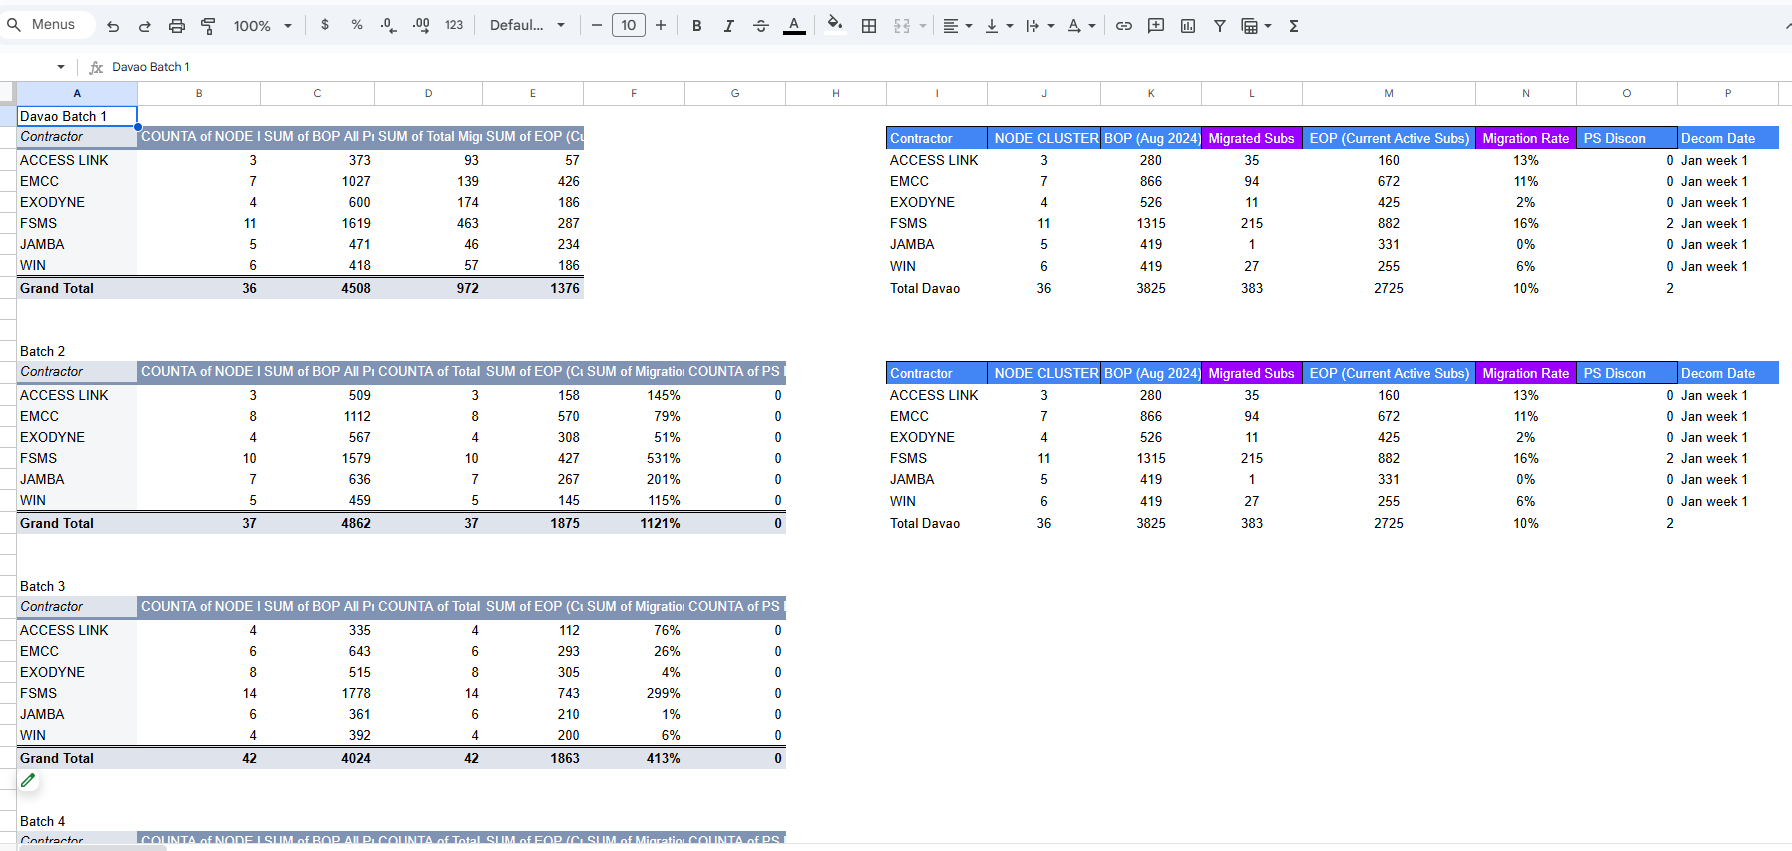This screenshot has height=851, width=1792.
Task: Select the cell containing 299%
Action: click(634, 693)
